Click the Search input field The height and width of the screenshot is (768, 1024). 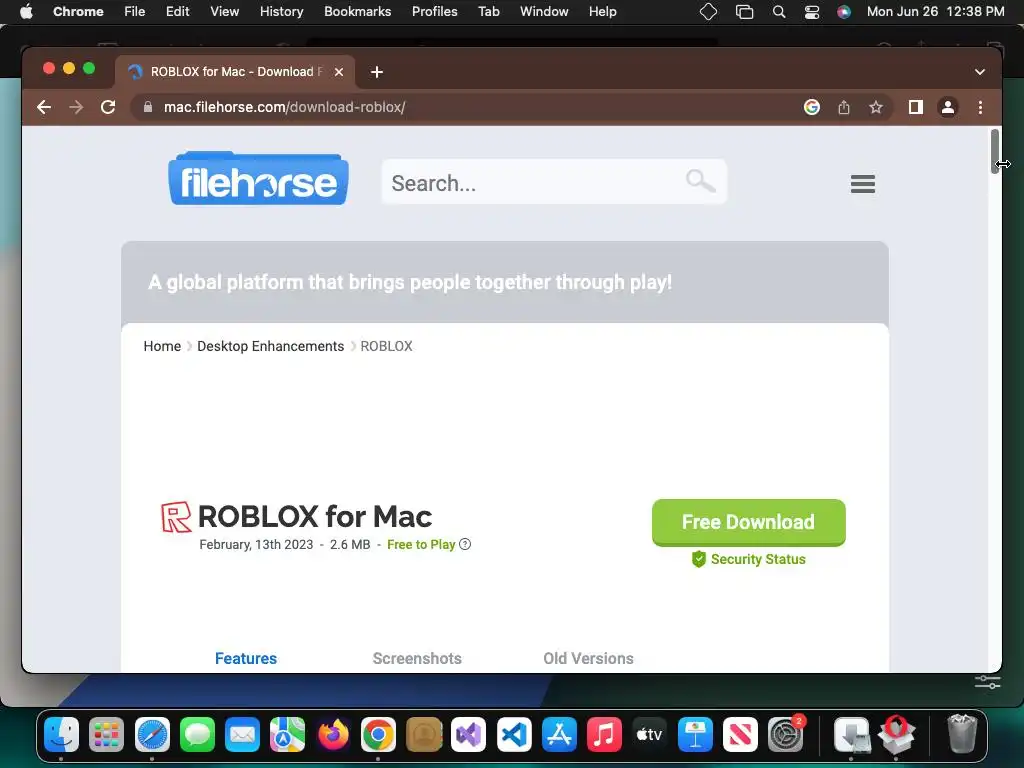click(554, 182)
